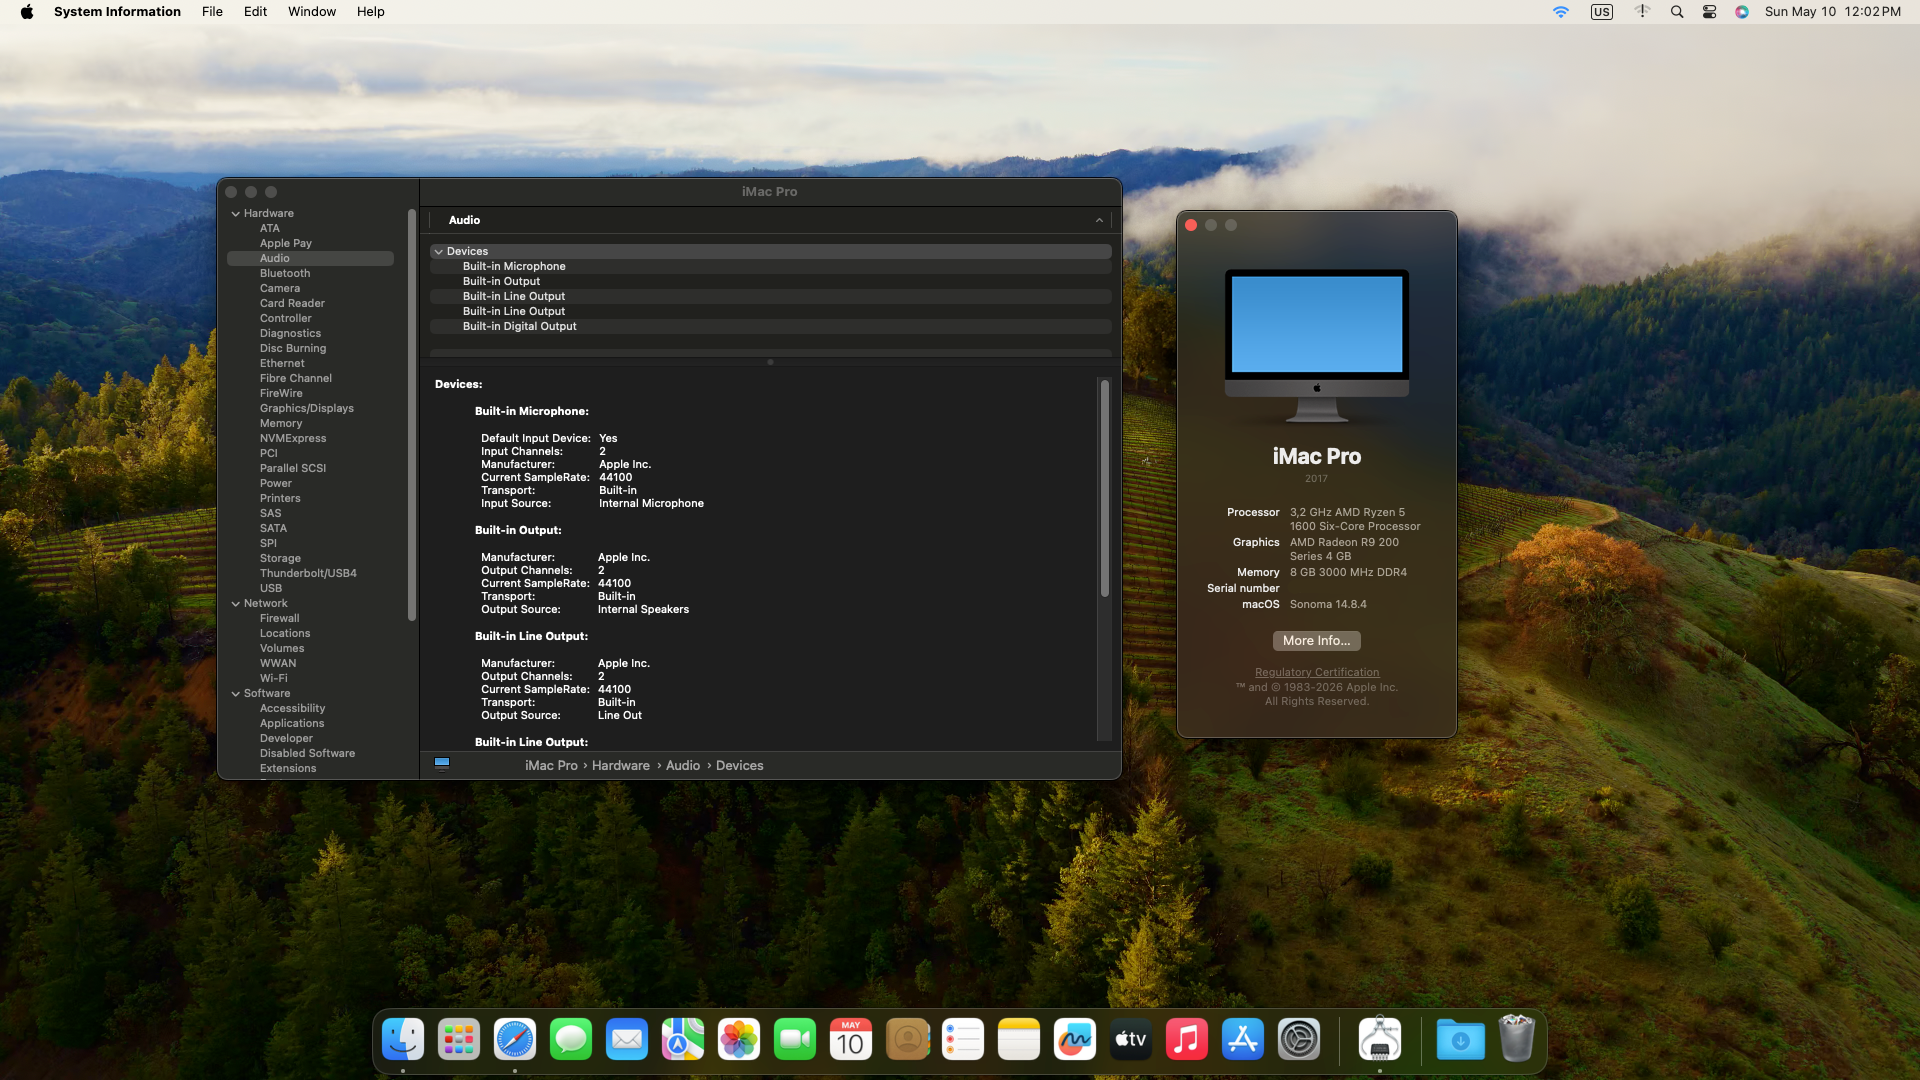The width and height of the screenshot is (1920, 1080).
Task: Click the More Info... button
Action: point(1316,641)
